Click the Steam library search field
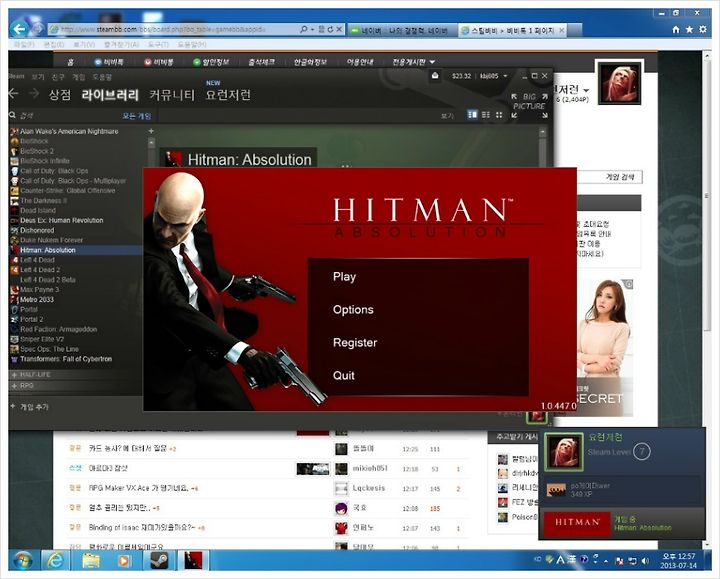720x579 pixels. (64, 116)
